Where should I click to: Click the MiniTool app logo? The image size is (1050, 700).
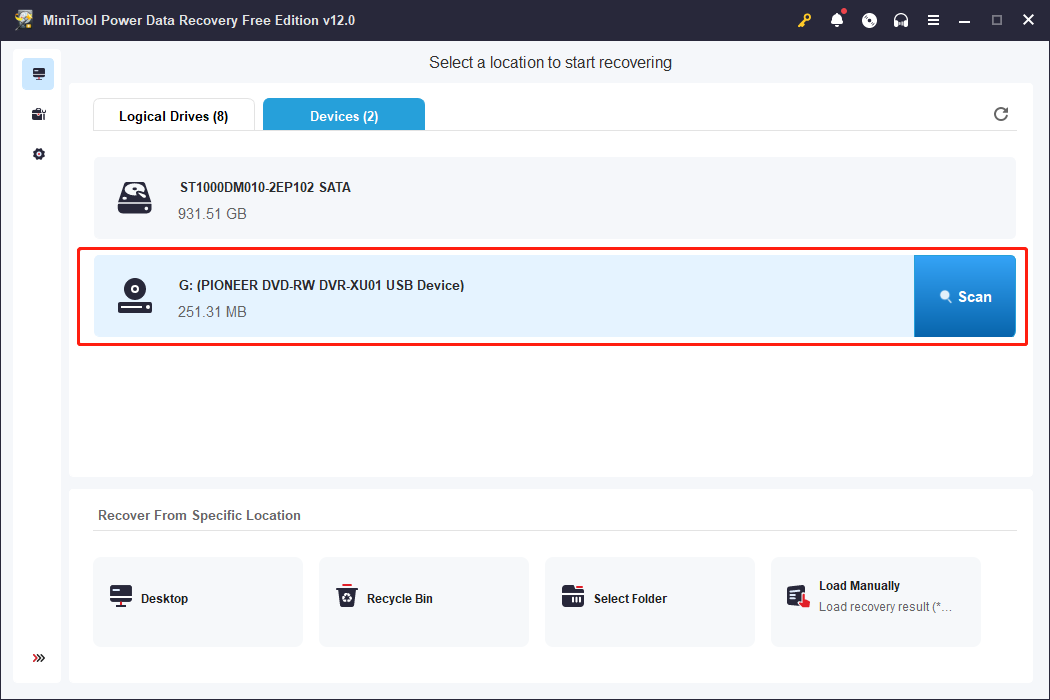[24, 19]
